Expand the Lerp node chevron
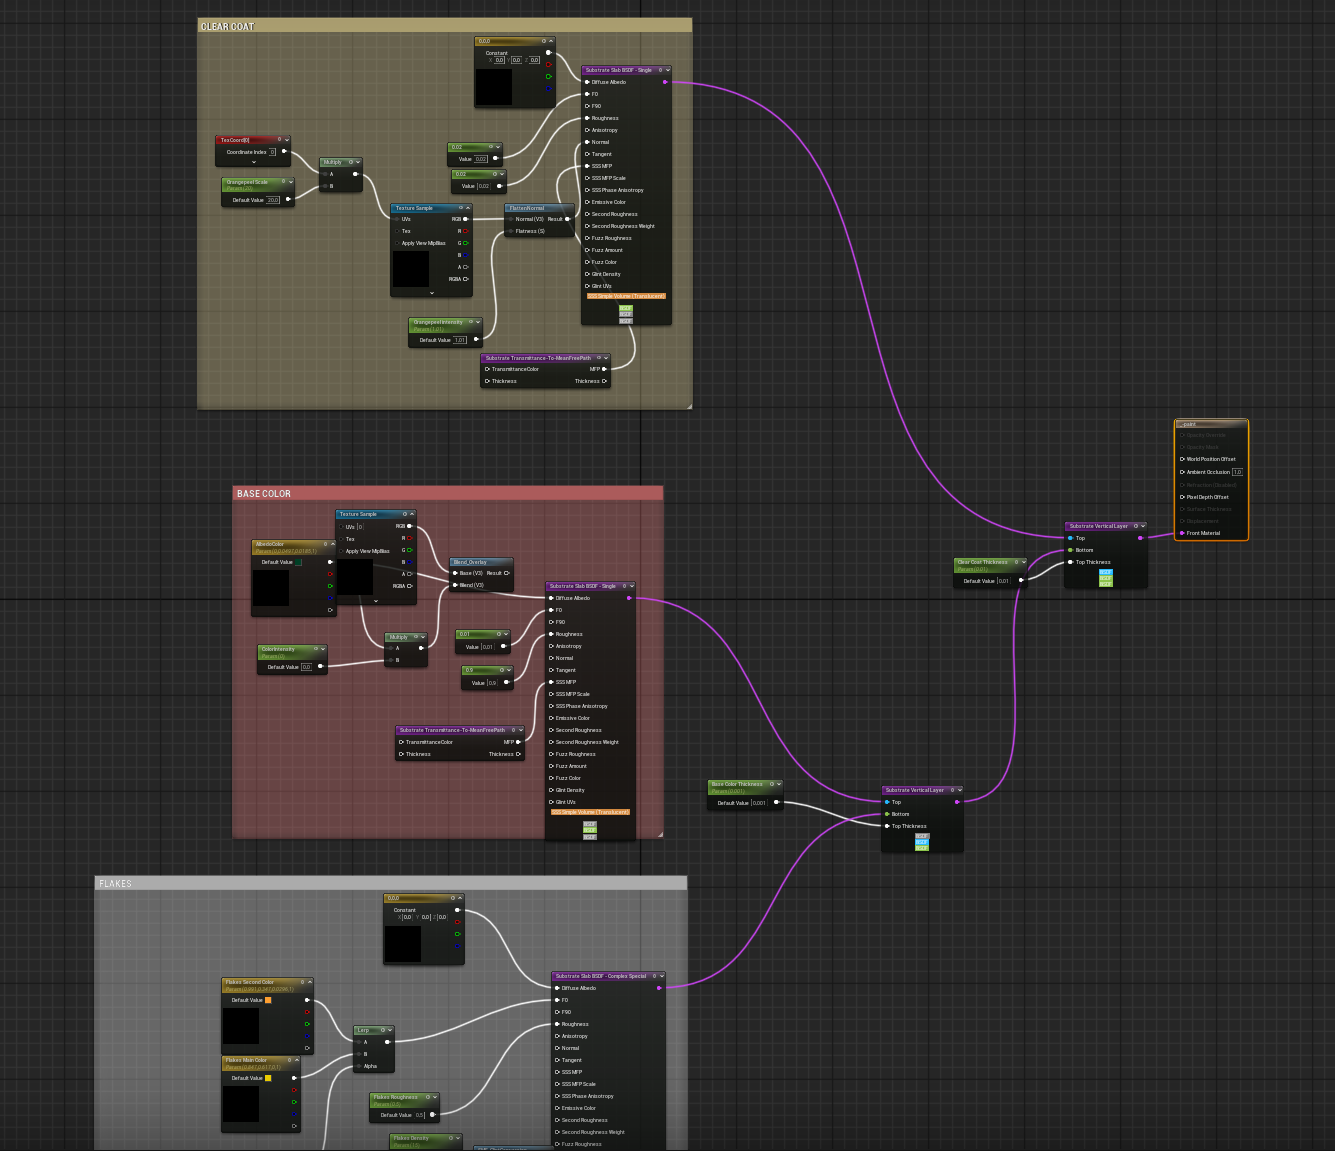Screen dimensions: 1335x1151 click(x=389, y=1030)
